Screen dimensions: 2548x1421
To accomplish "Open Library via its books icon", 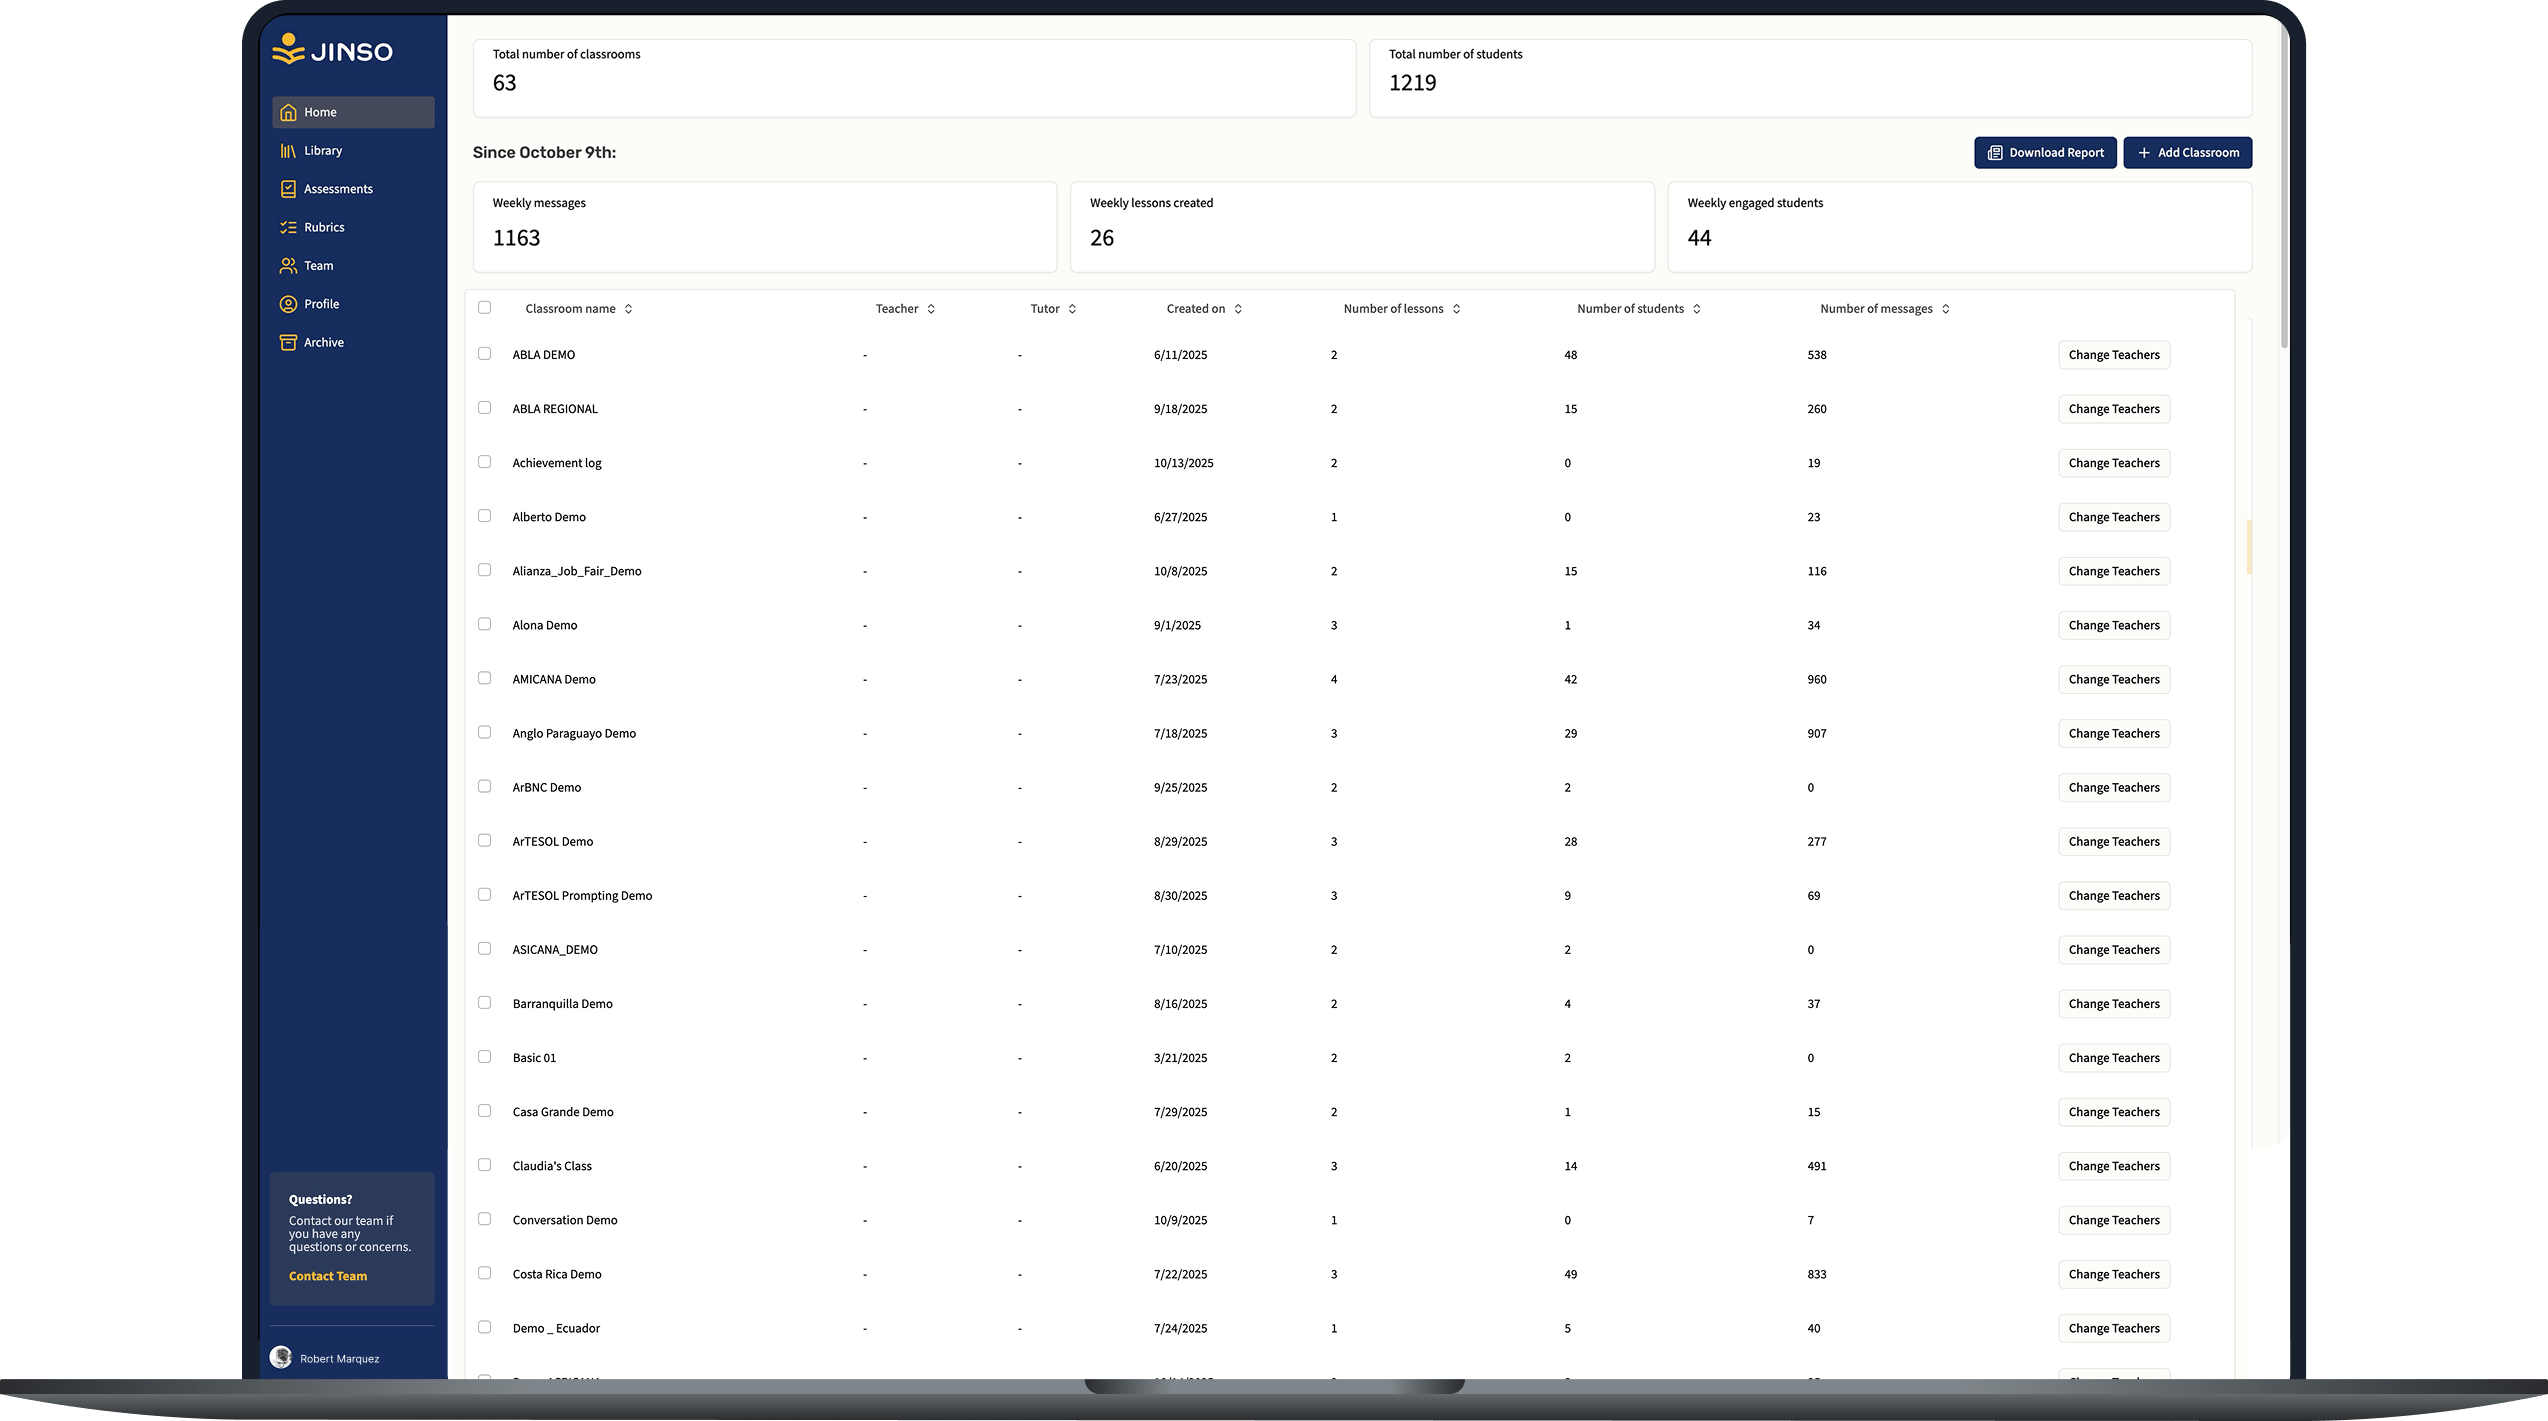I will [x=288, y=151].
